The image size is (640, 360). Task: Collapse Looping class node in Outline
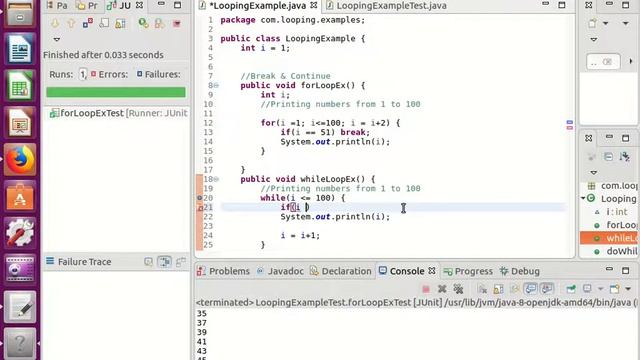[x=583, y=198]
